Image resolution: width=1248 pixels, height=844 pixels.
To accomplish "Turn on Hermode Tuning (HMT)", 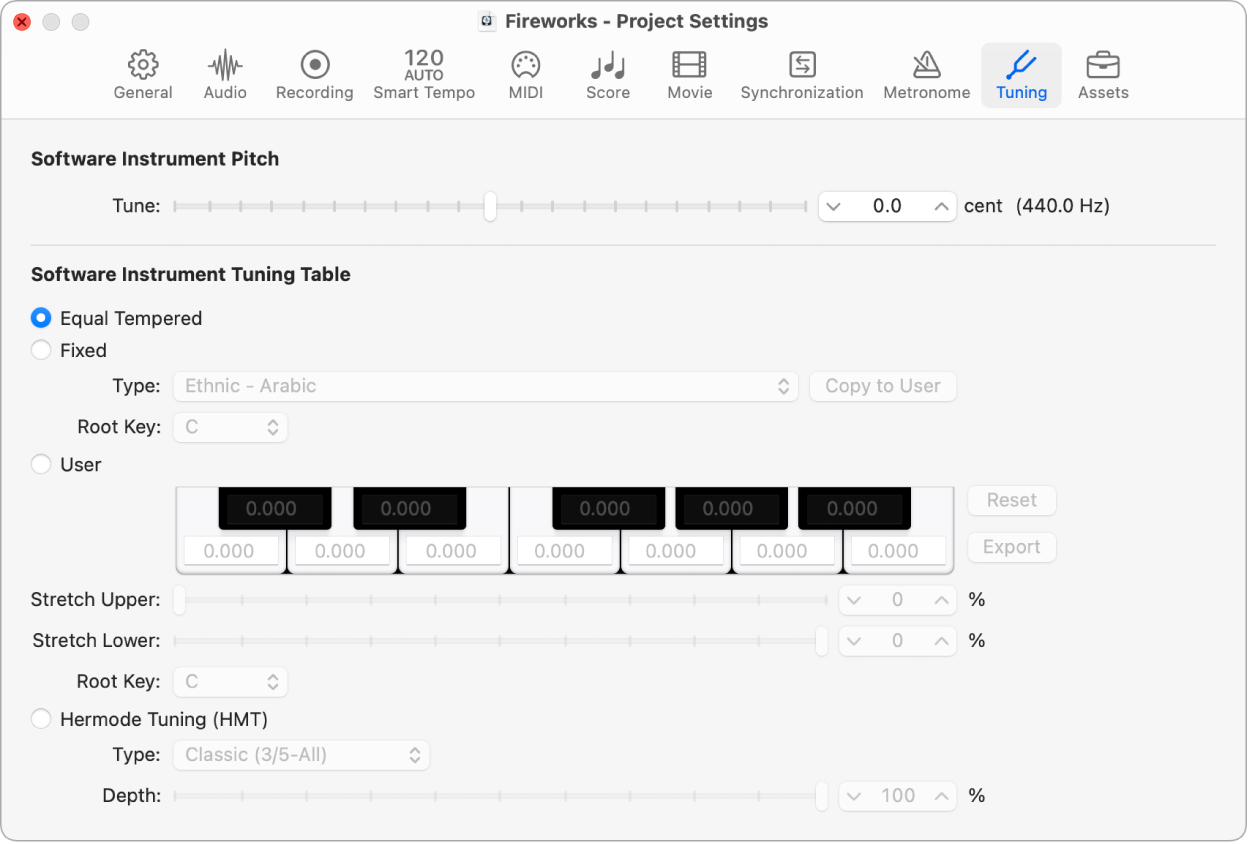I will [x=40, y=718].
